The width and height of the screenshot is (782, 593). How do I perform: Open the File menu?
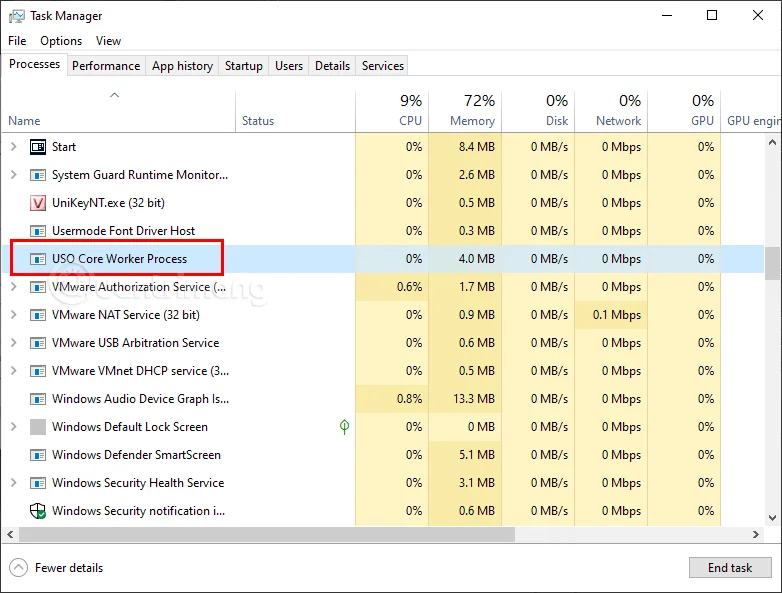[17, 41]
